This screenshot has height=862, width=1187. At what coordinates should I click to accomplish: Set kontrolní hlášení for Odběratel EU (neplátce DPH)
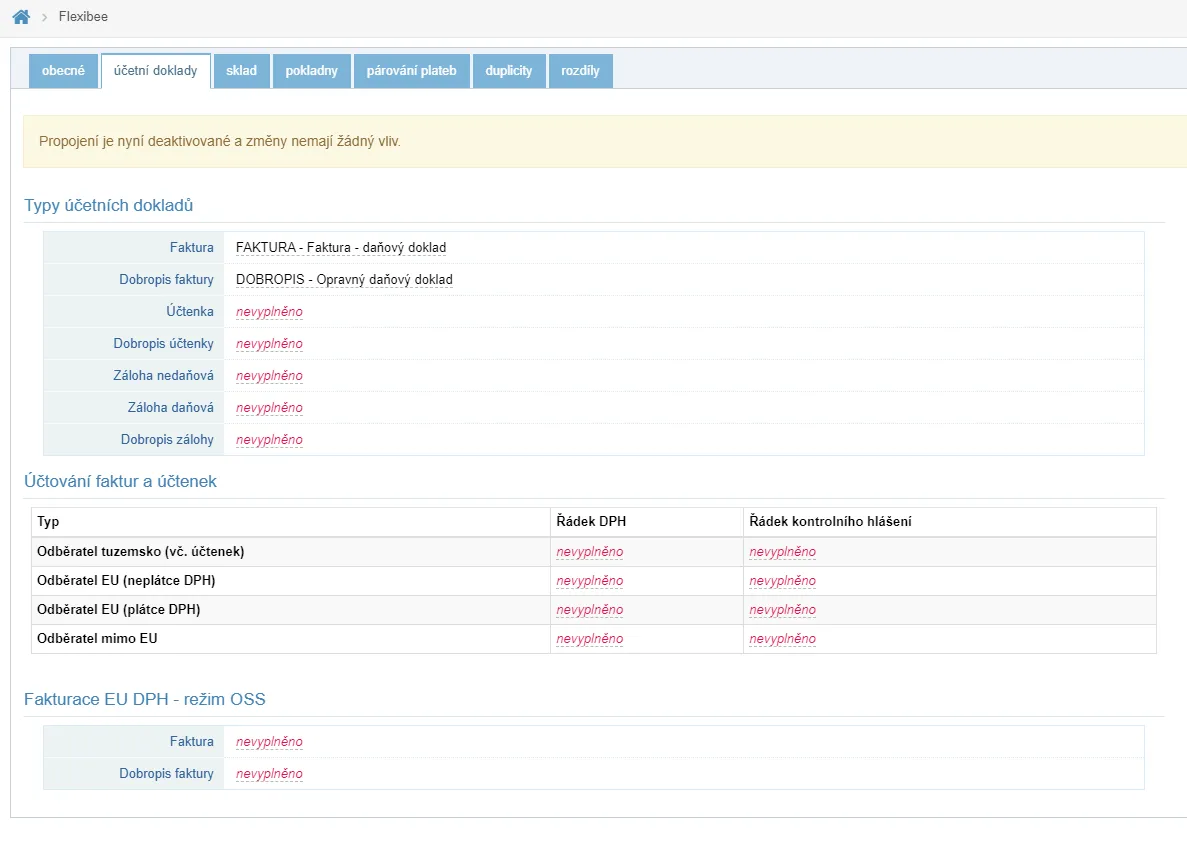pos(783,580)
